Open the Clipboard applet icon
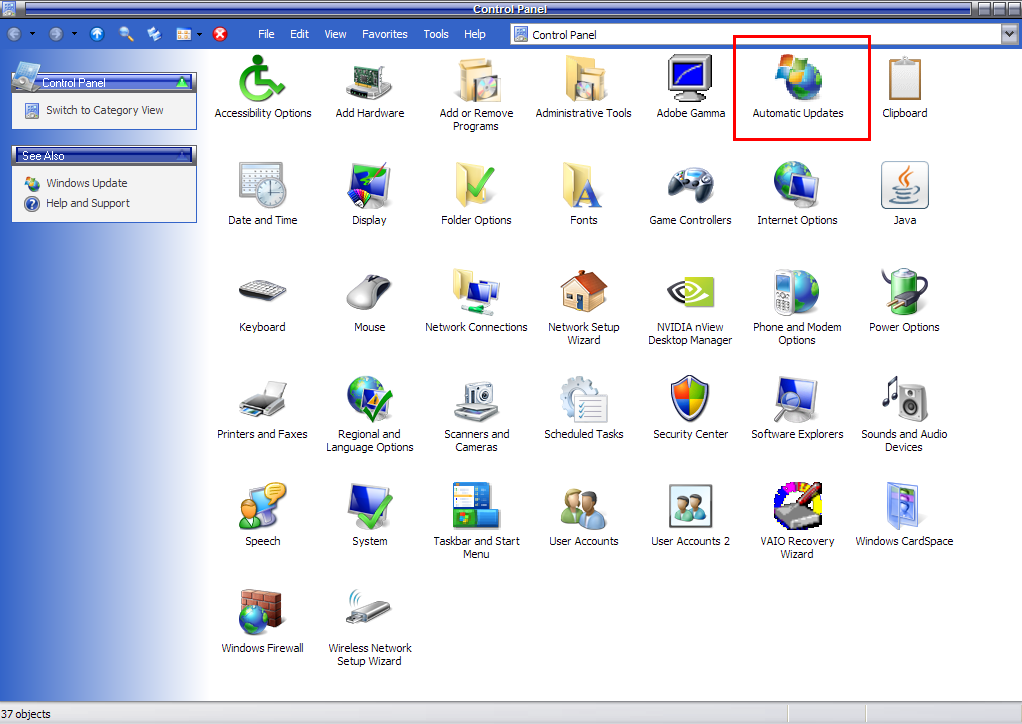1022x724 pixels. 905,78
